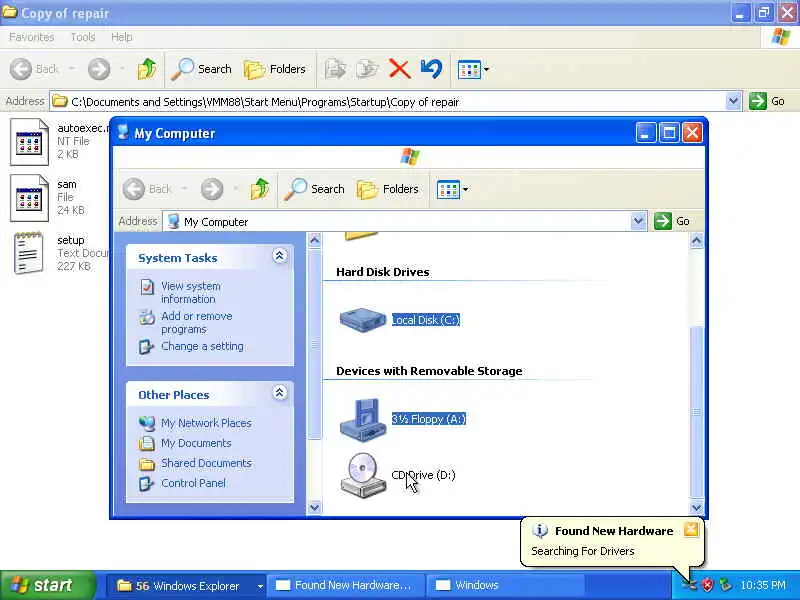Back history dropdown arrow in My Computer
The height and width of the screenshot is (600, 800).
[x=185, y=189]
